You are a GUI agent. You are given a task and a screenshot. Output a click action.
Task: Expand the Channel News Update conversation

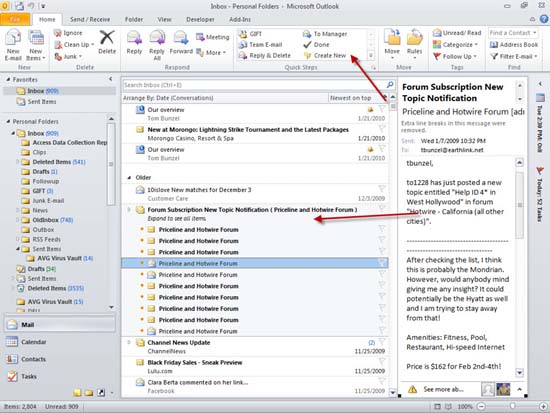click(x=129, y=342)
